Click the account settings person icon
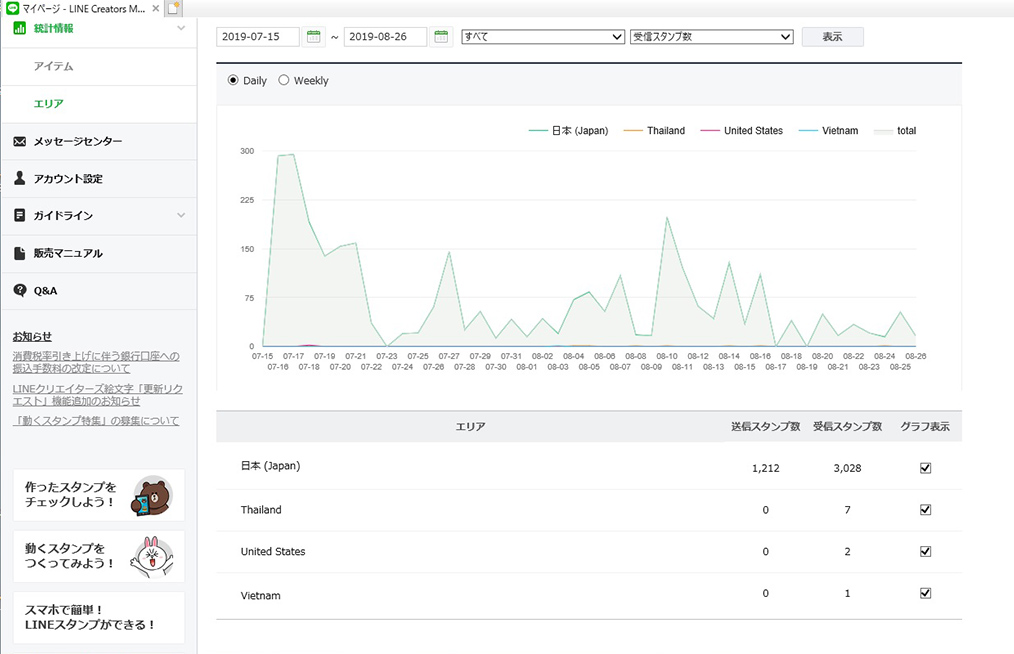The width and height of the screenshot is (1014, 654). (19, 178)
